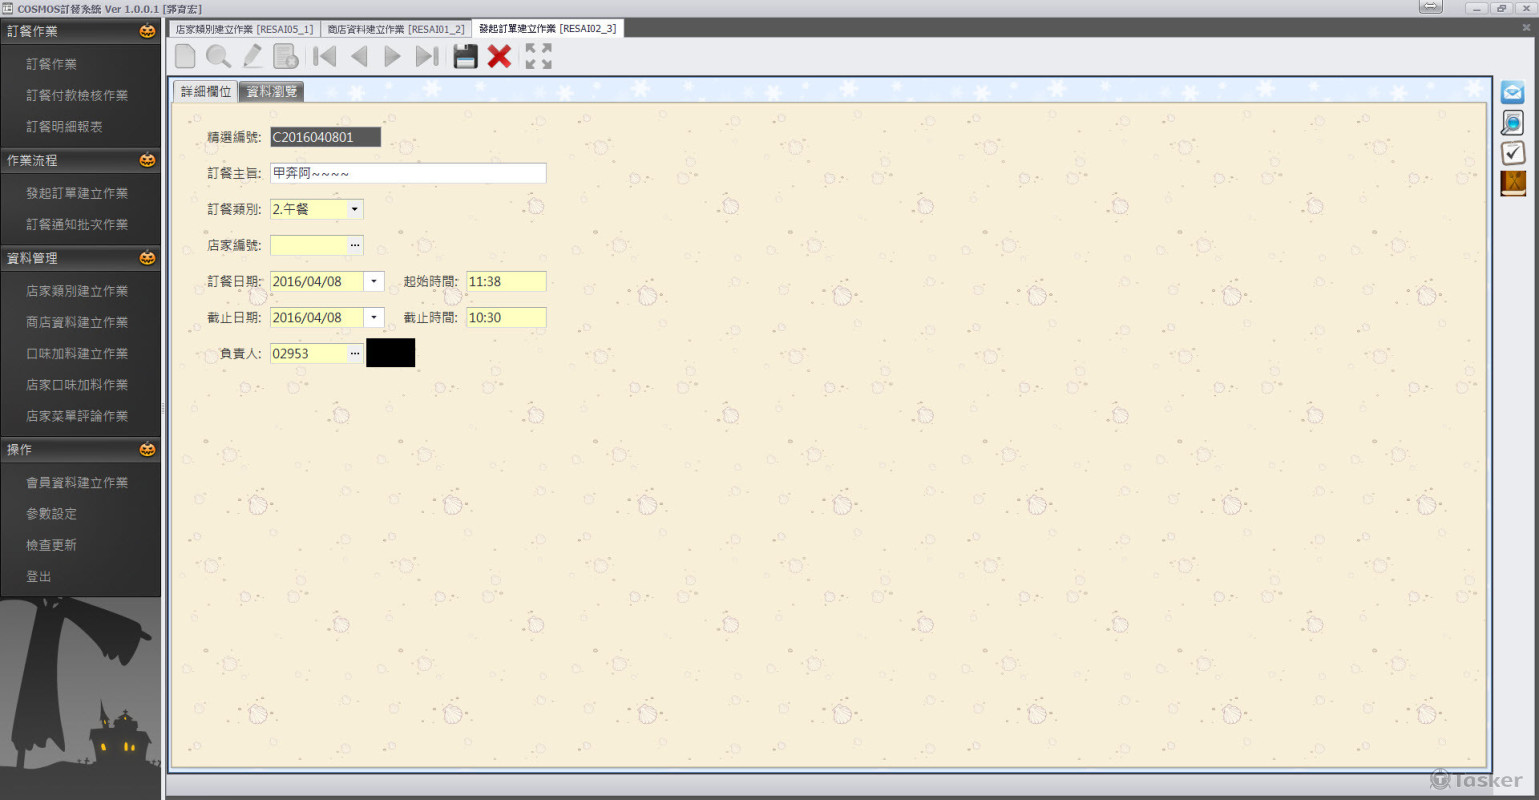Click the floppy disk save icon
Viewport: 1539px width, 800px height.
(x=465, y=56)
